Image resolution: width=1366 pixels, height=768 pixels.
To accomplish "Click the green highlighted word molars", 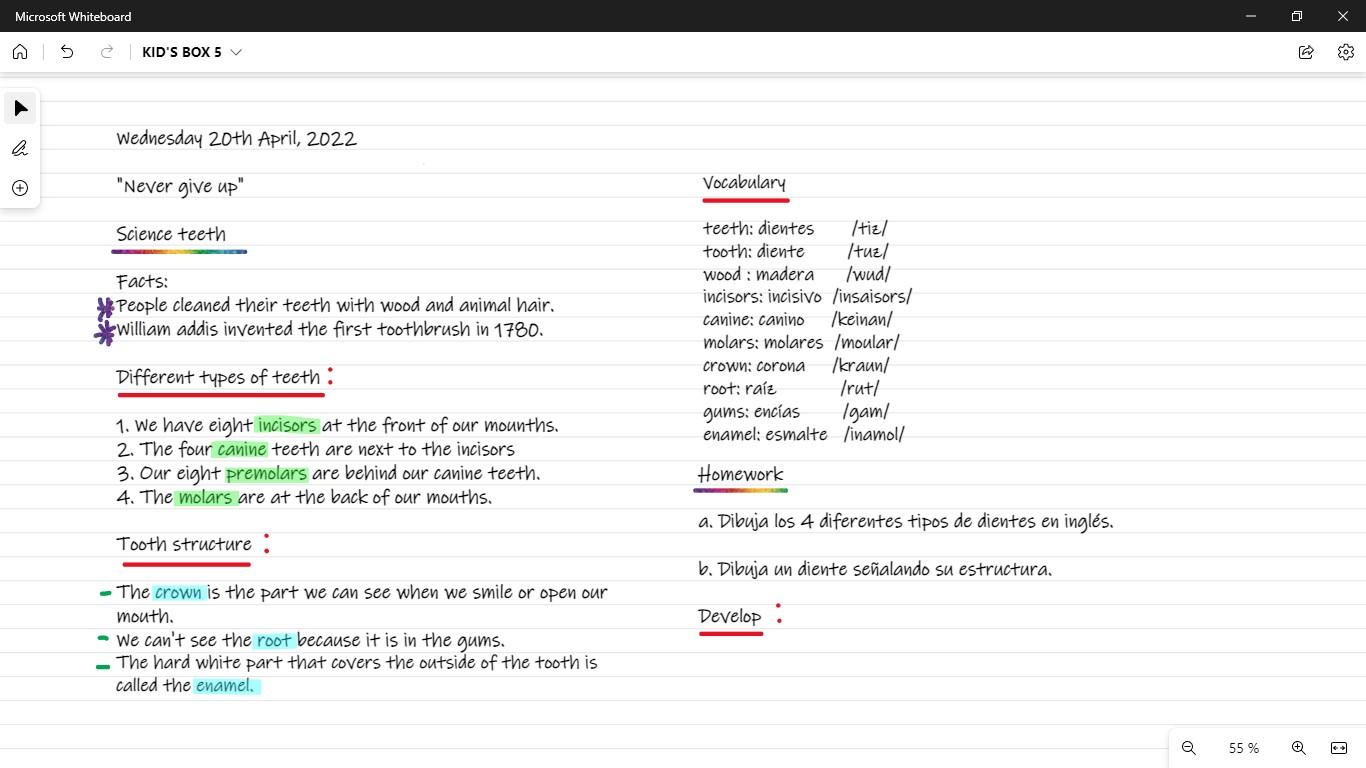I will [205, 497].
